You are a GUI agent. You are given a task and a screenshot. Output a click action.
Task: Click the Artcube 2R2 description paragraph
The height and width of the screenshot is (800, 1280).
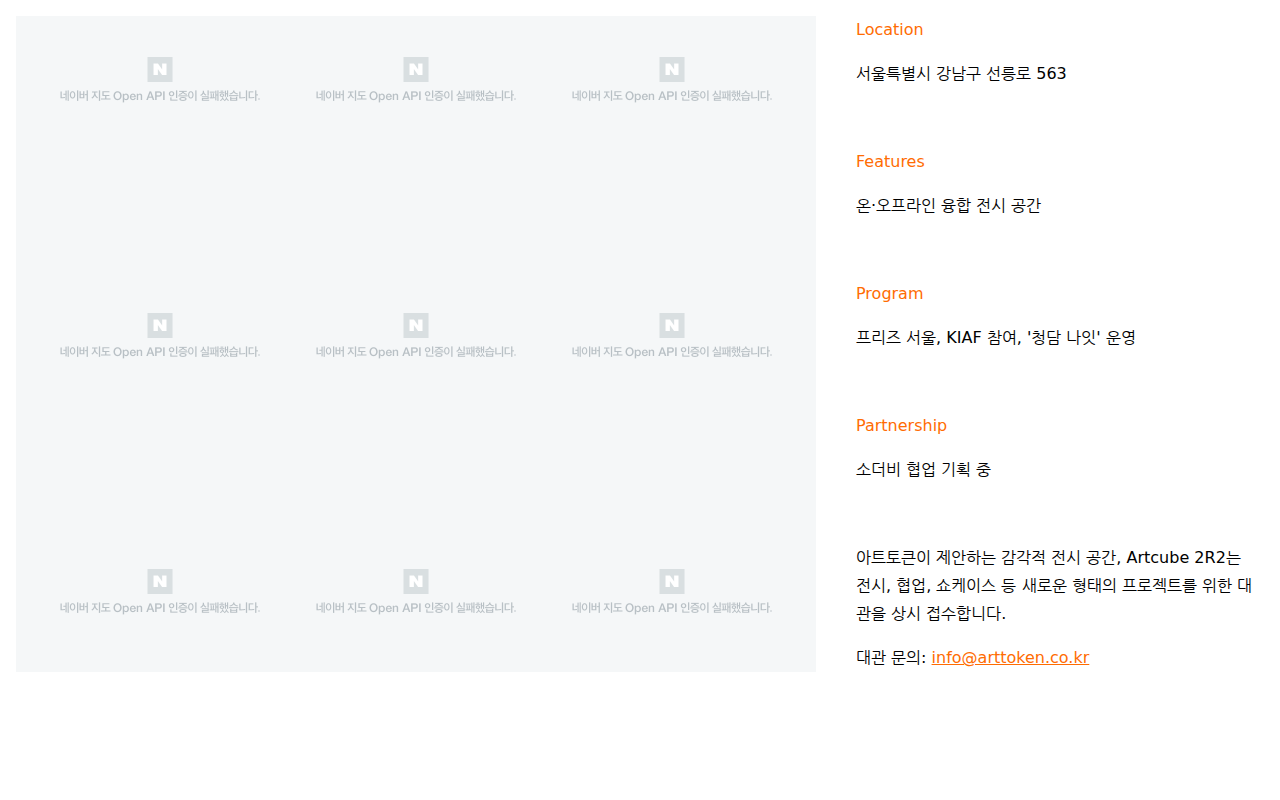pyautogui.click(x=1055, y=585)
